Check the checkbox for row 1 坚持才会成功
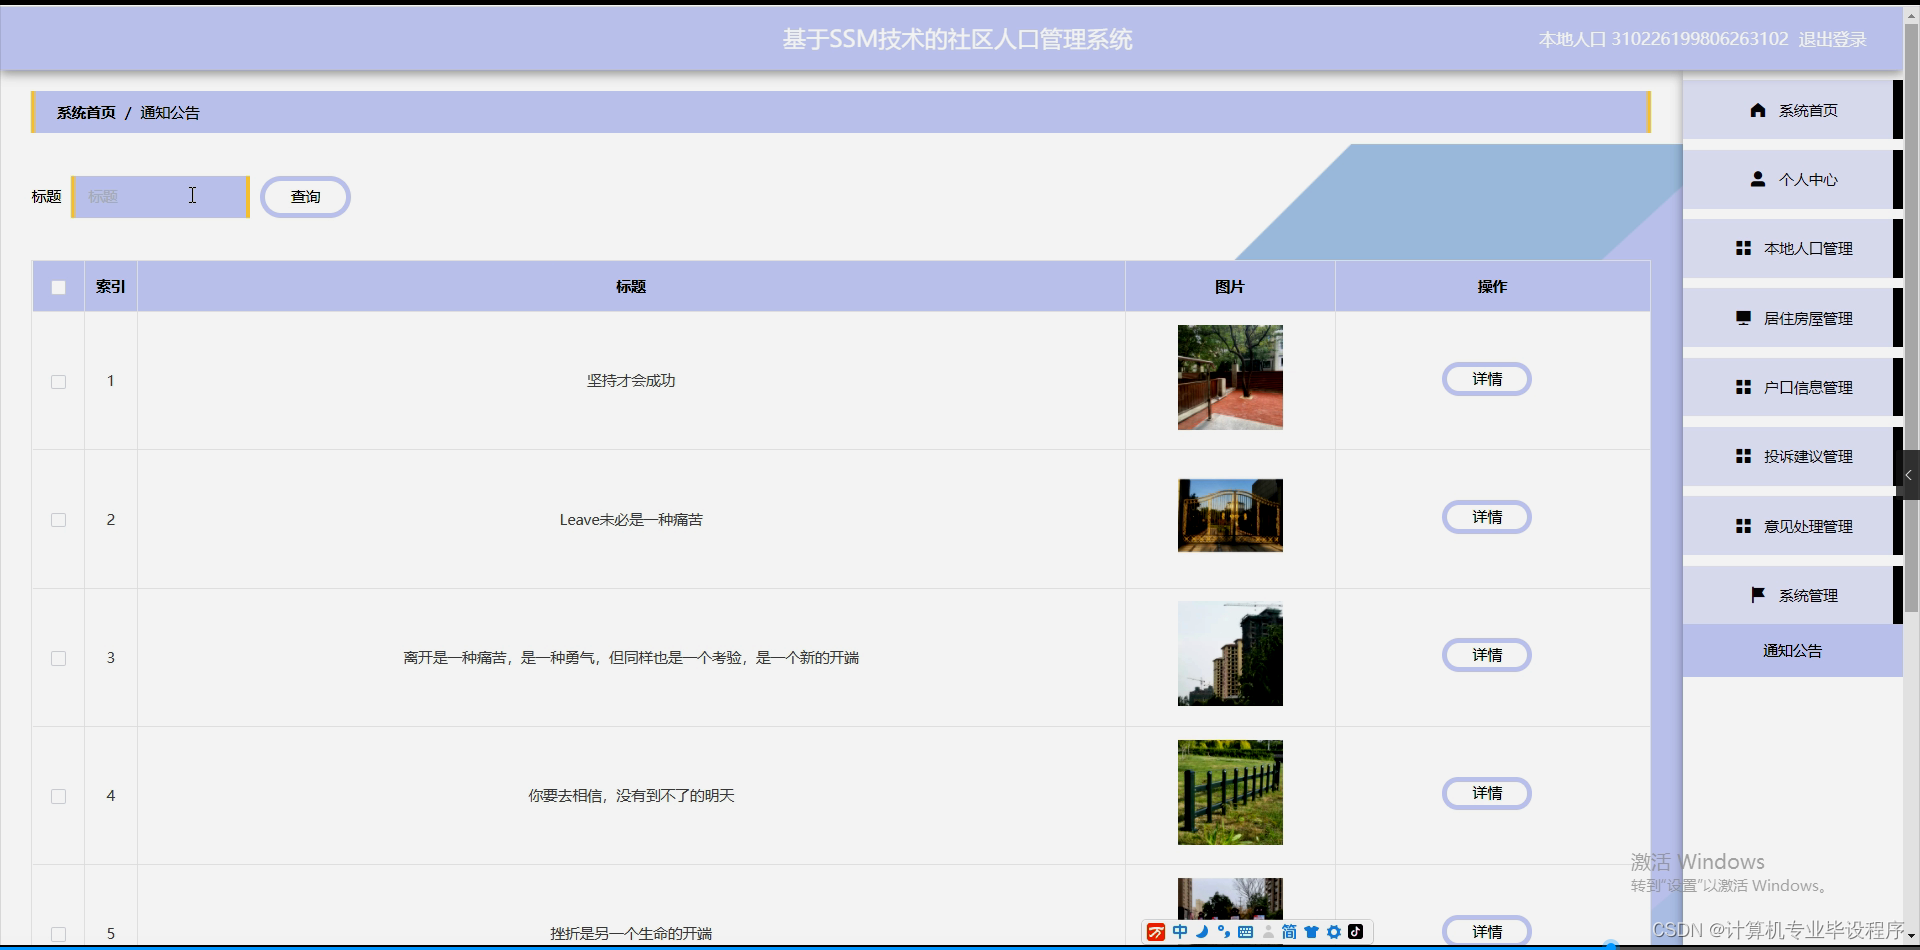 pos(58,381)
